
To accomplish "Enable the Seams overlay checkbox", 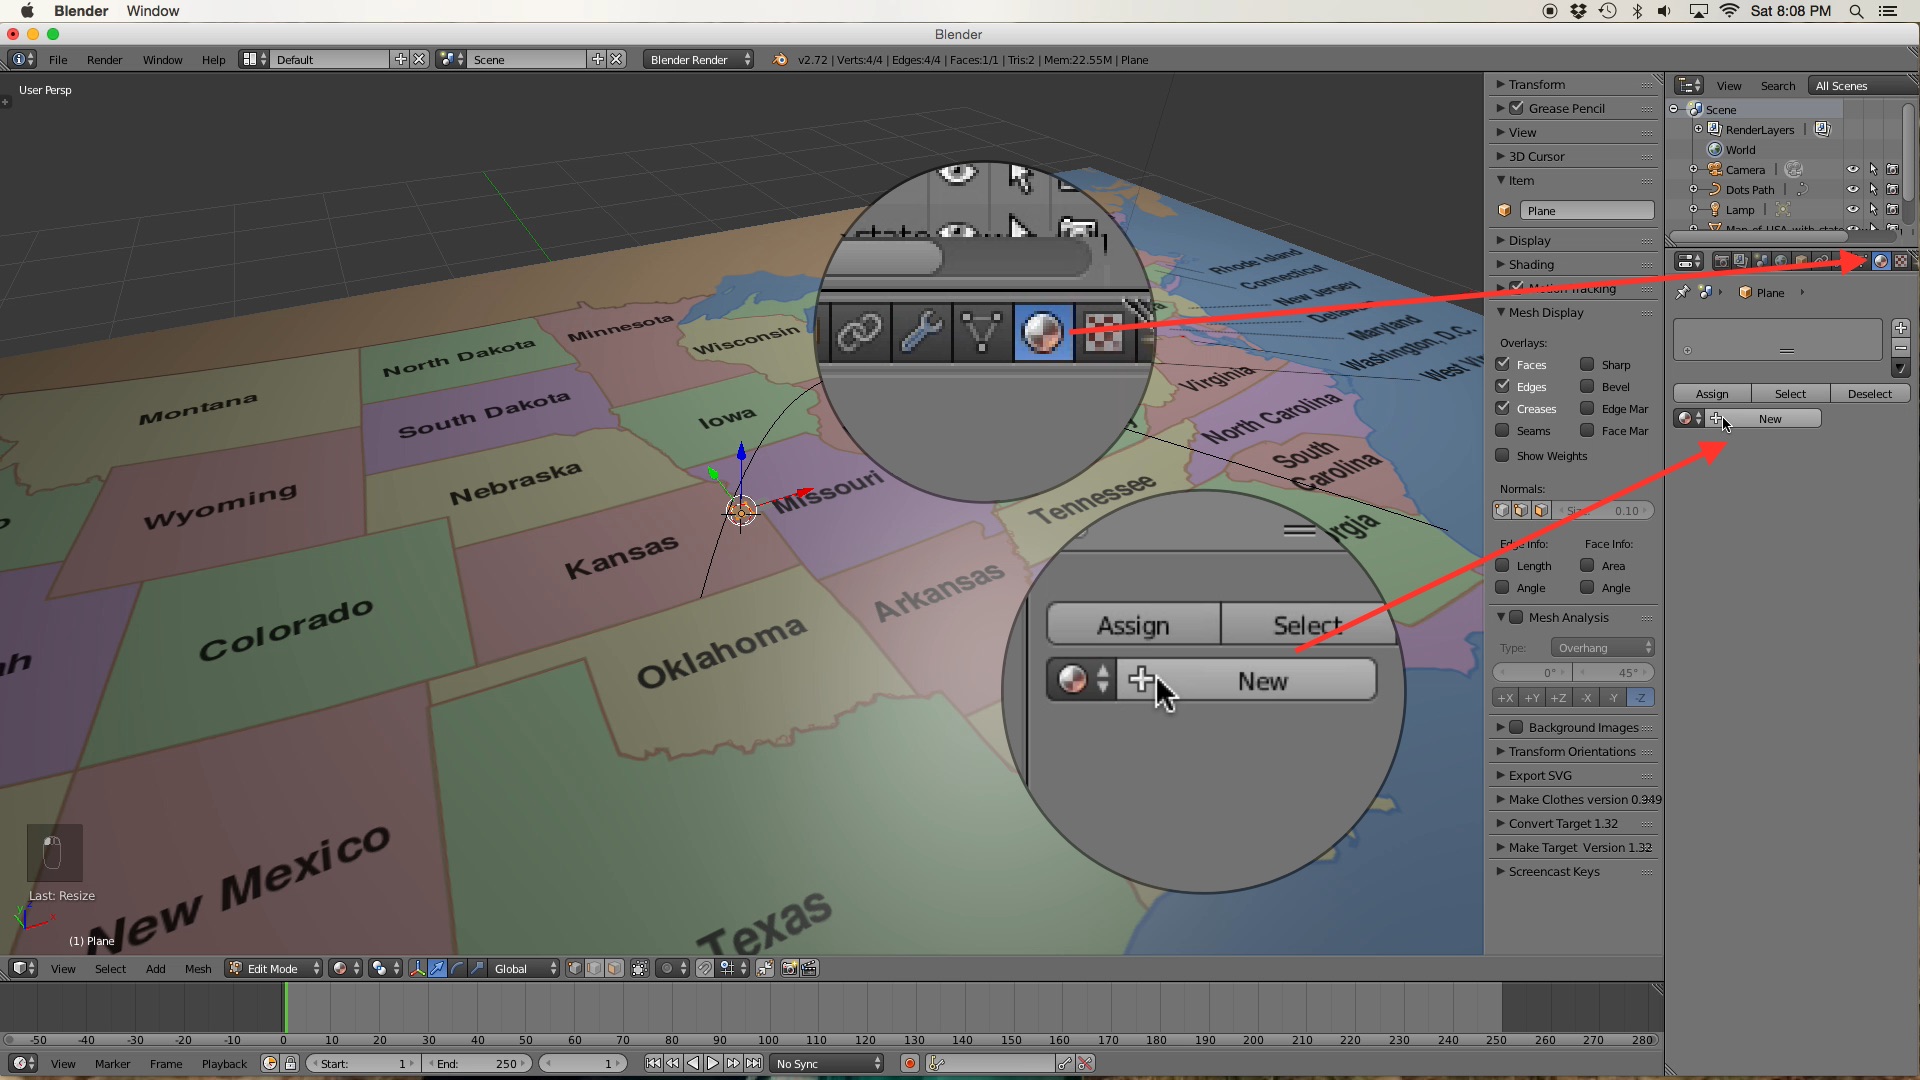I will tap(1502, 430).
